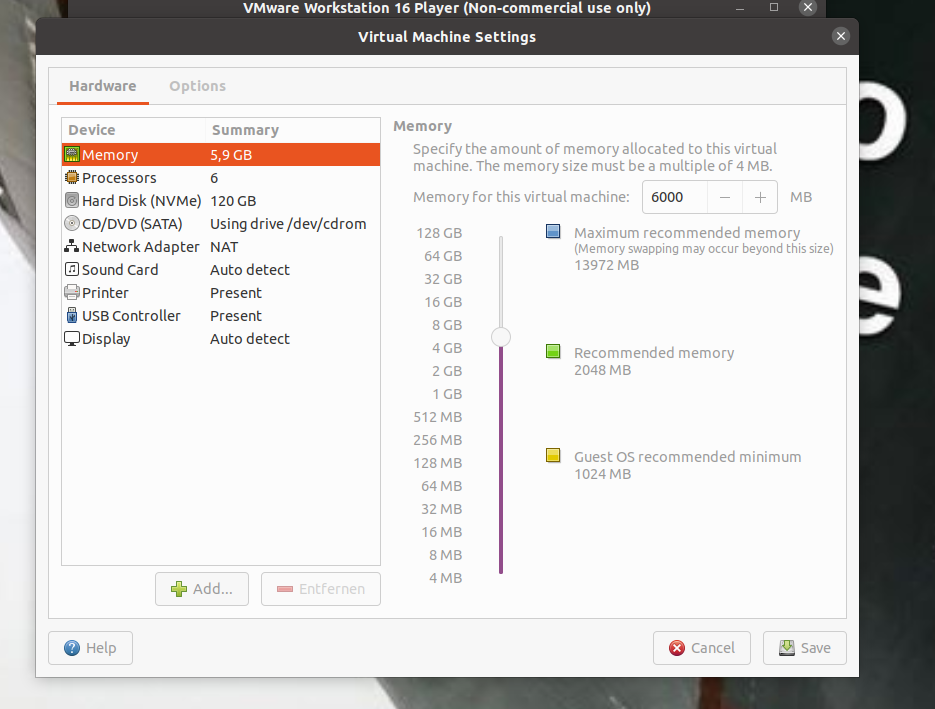Click the Processors chip icon
Image resolution: width=935 pixels, height=709 pixels.
tap(72, 178)
